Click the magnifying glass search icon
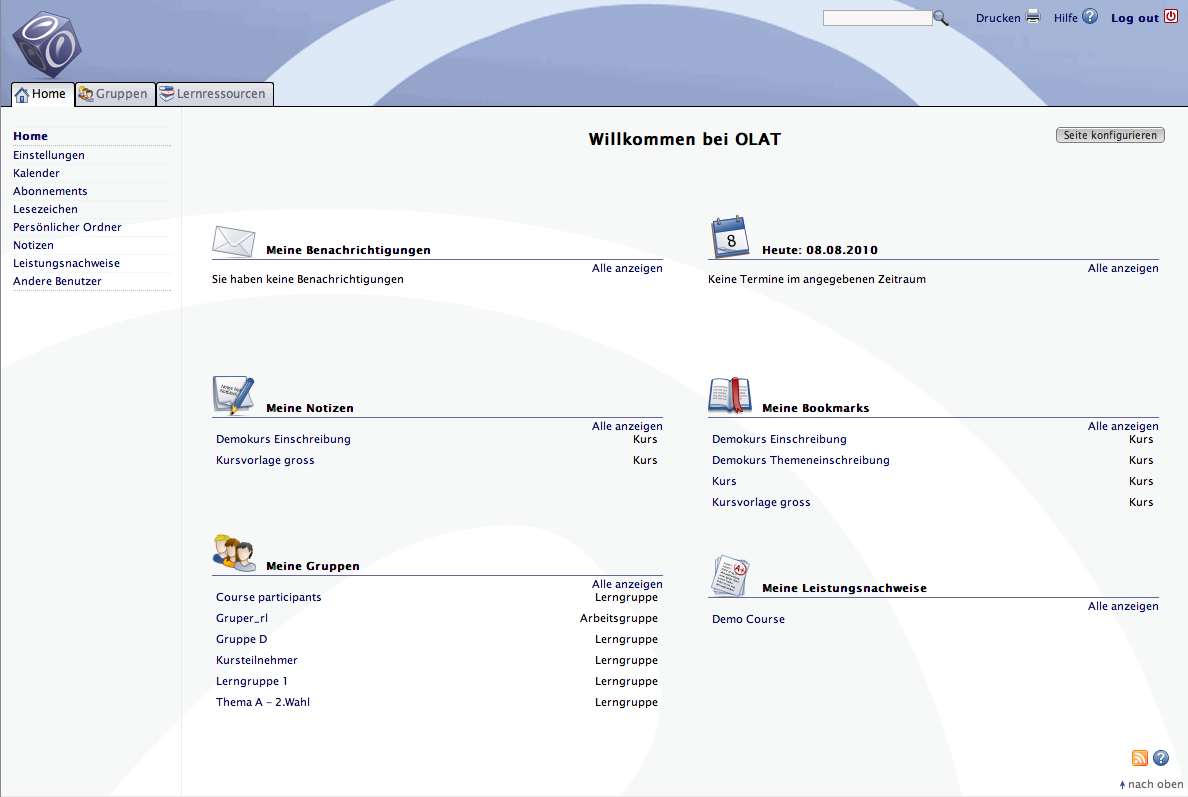 point(941,18)
